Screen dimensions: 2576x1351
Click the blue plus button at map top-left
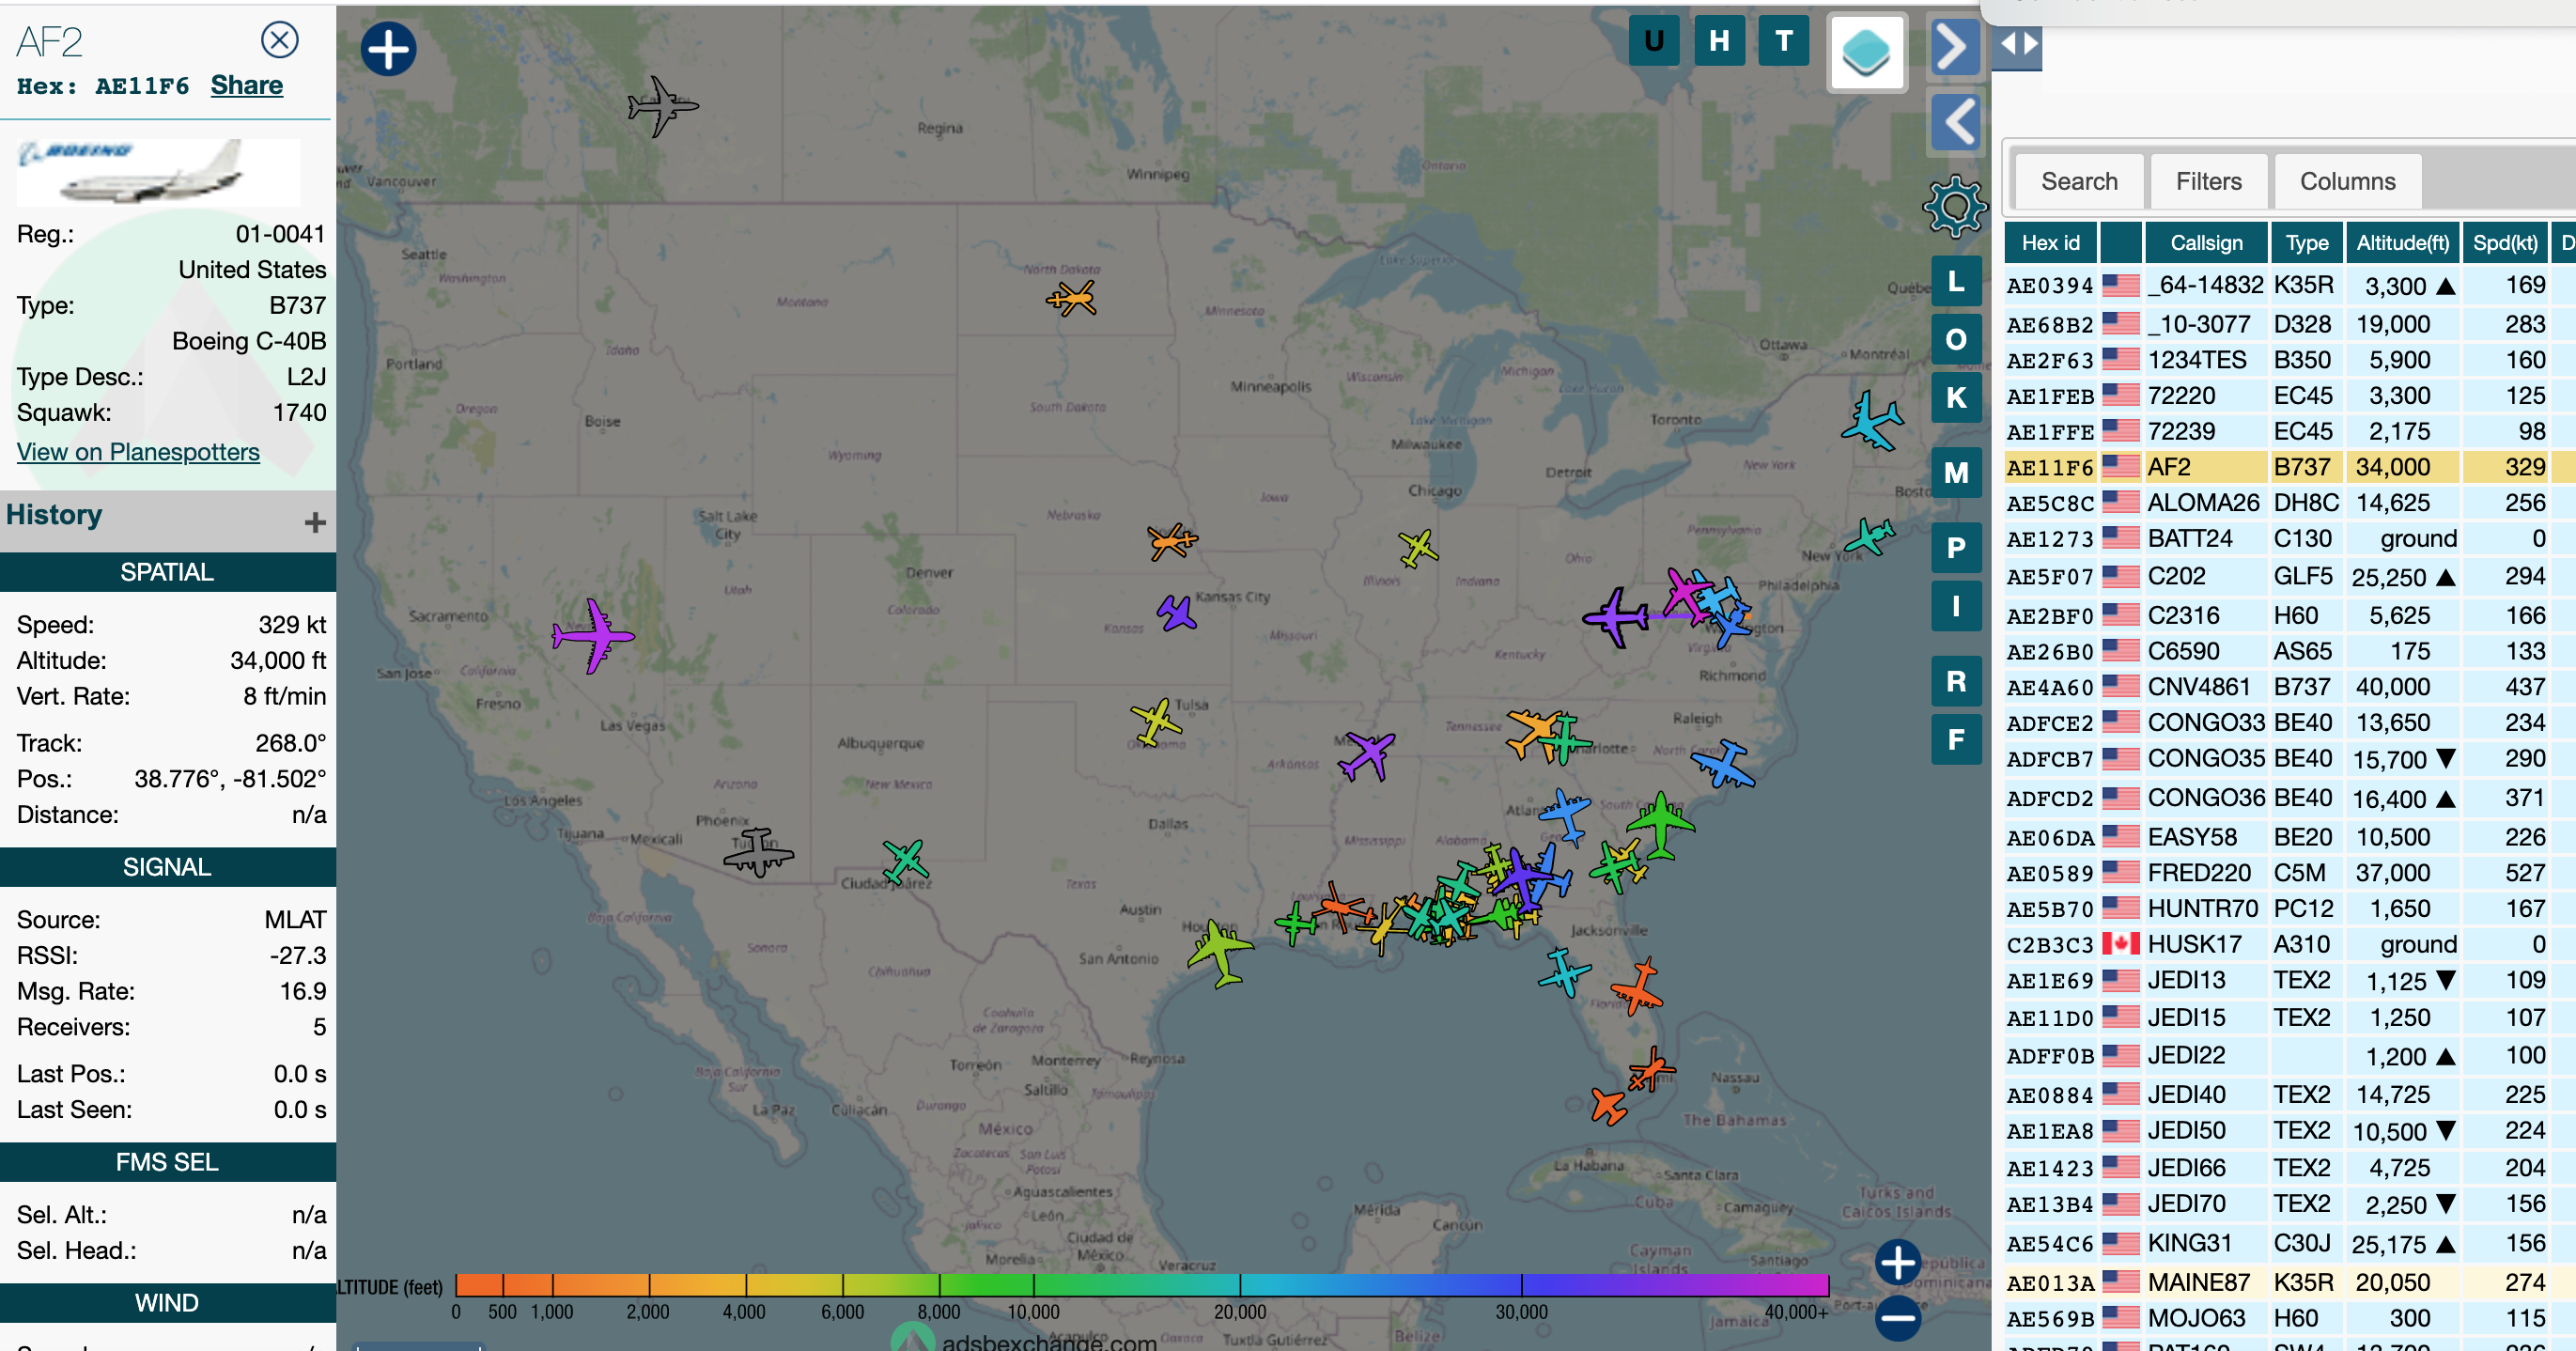[388, 49]
